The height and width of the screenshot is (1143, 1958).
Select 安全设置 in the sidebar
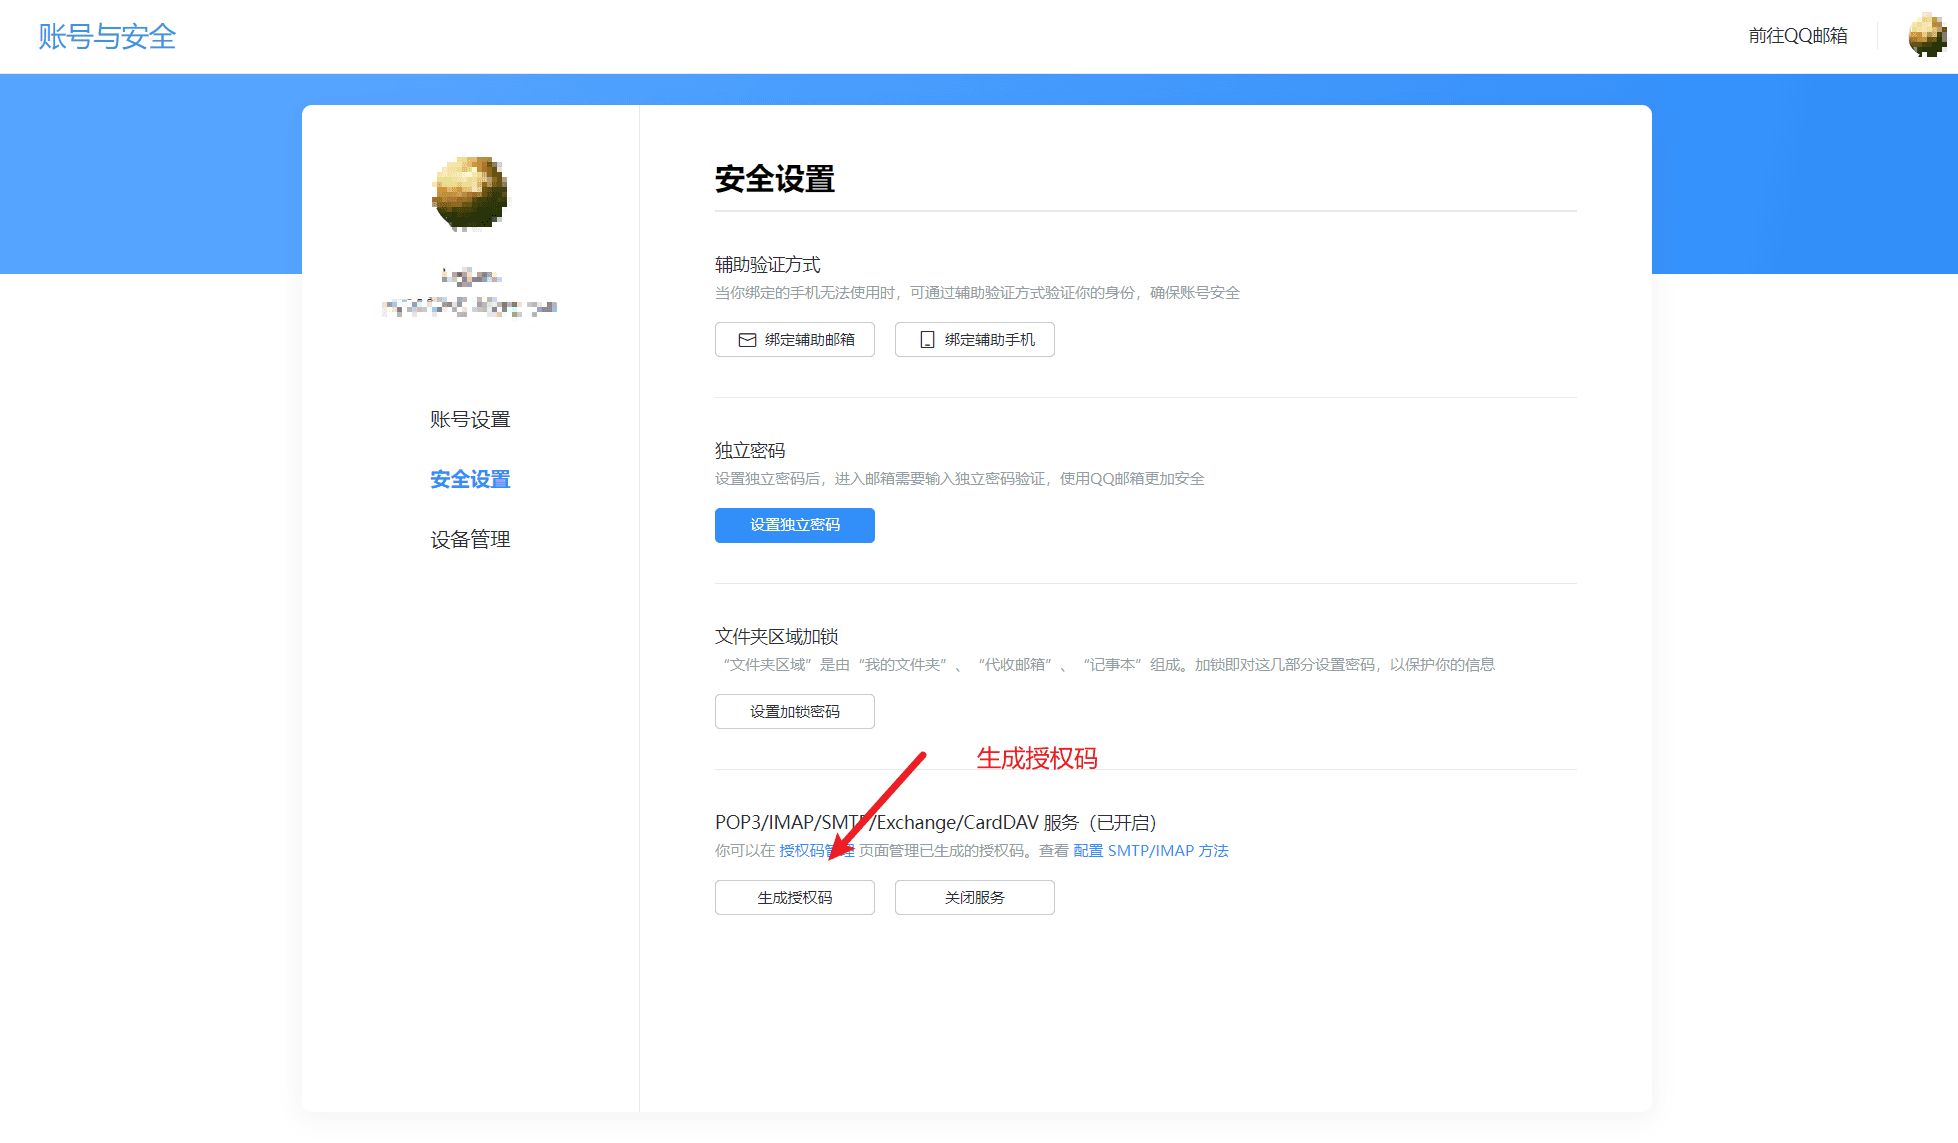(x=470, y=480)
